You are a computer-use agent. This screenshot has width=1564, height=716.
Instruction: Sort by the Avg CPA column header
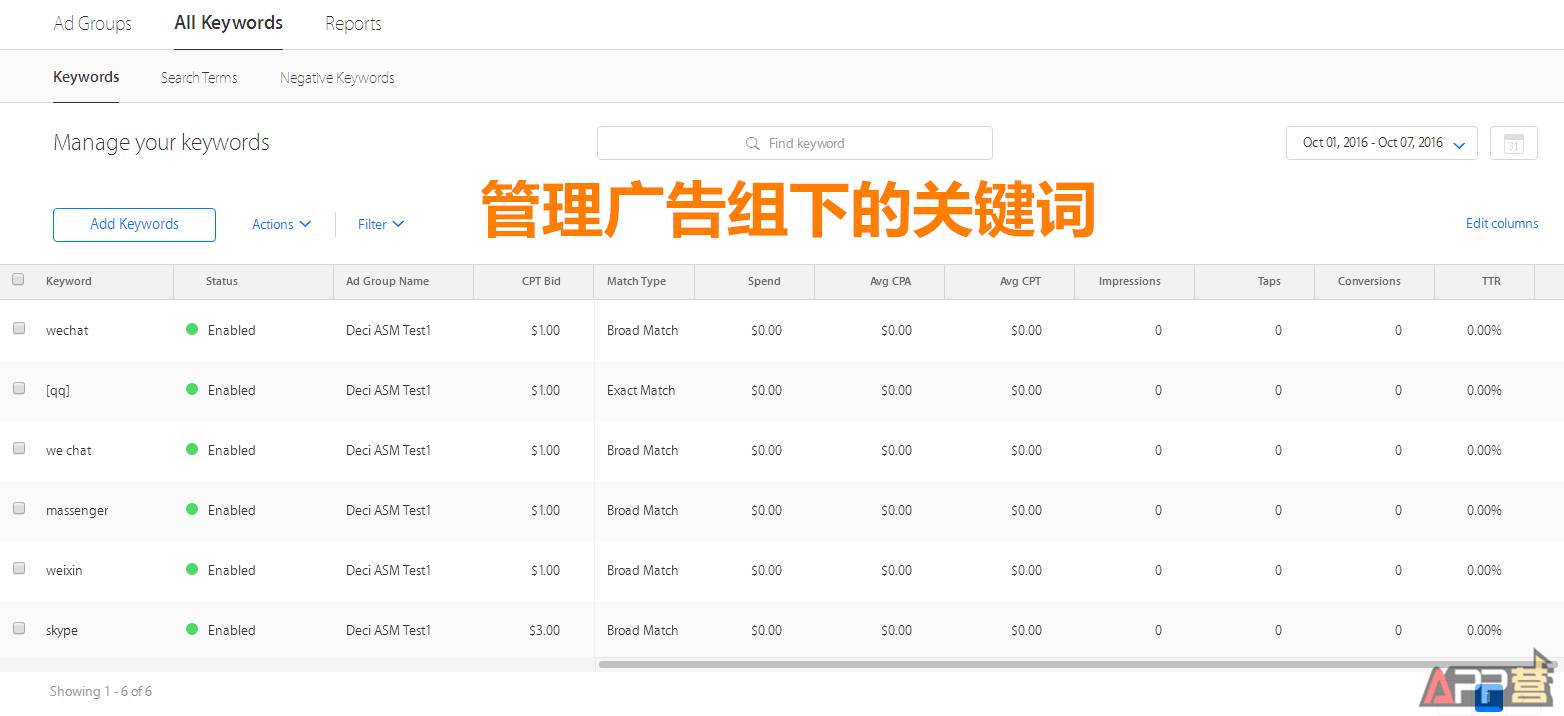[890, 281]
